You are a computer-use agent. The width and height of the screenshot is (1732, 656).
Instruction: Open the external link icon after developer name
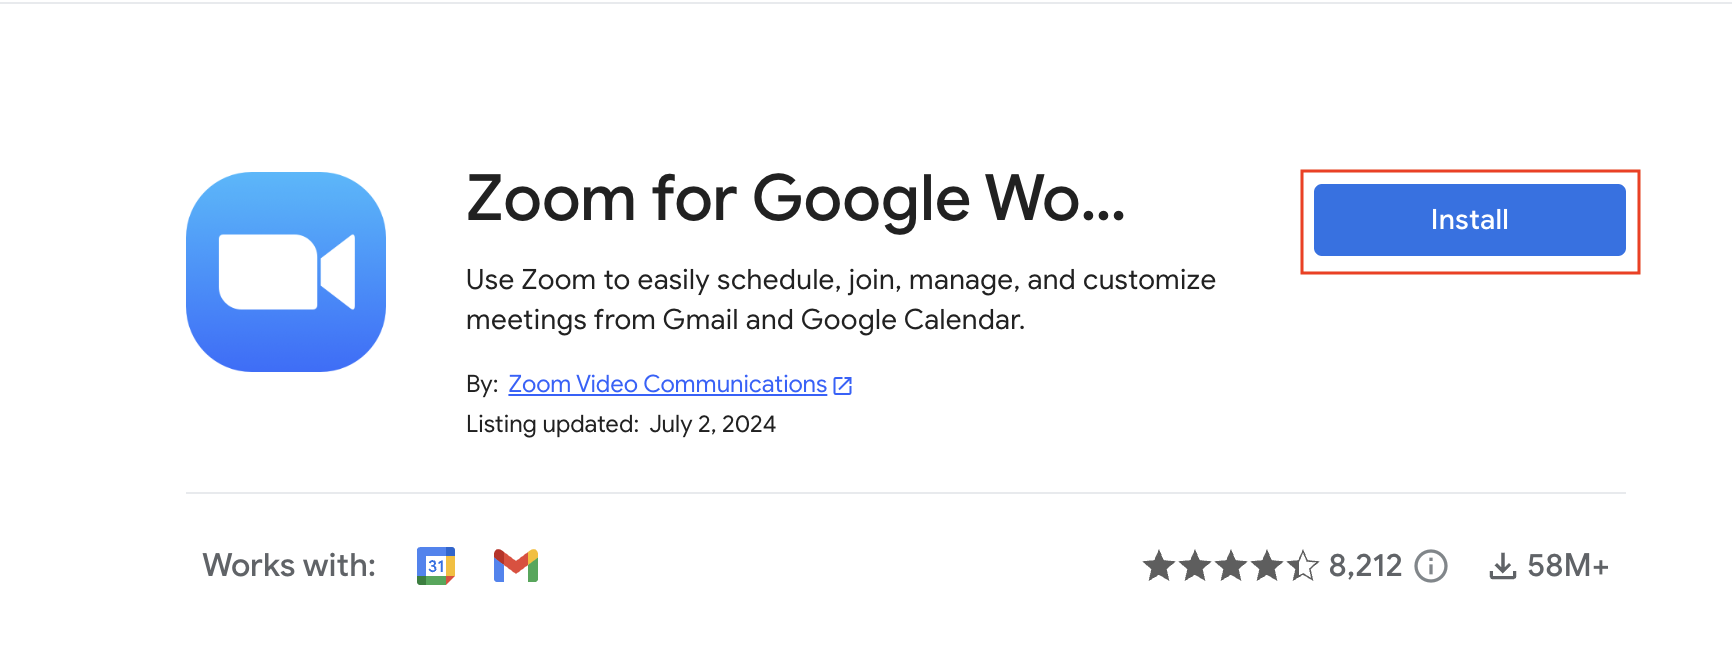pos(843,383)
